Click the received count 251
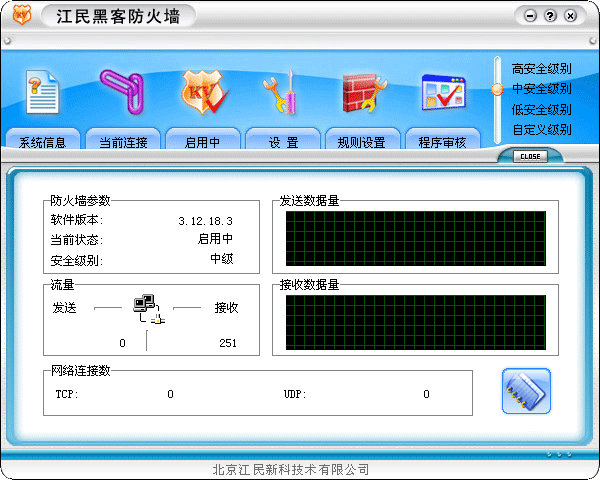 point(228,343)
